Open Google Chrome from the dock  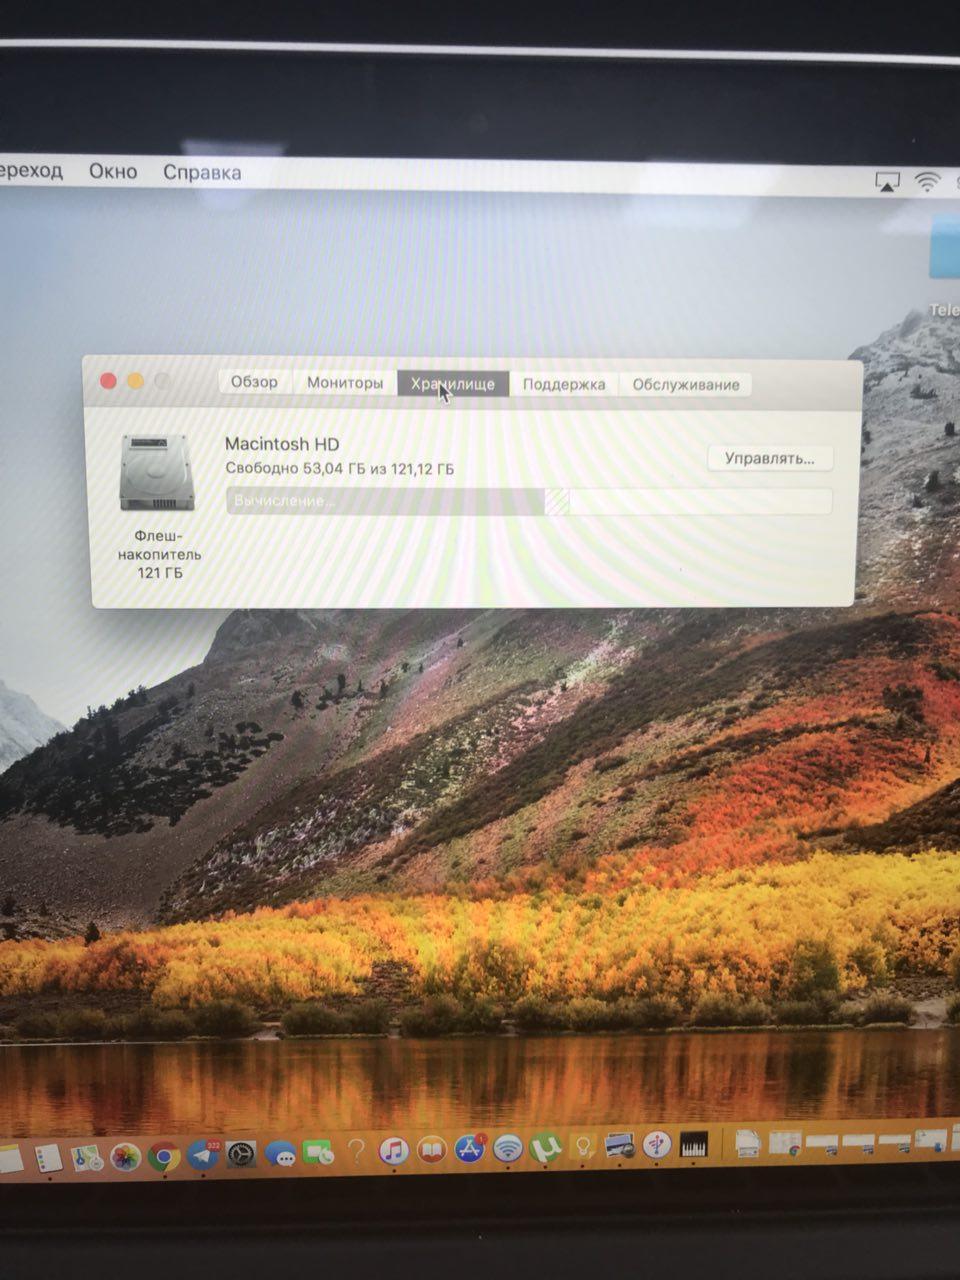[164, 1158]
